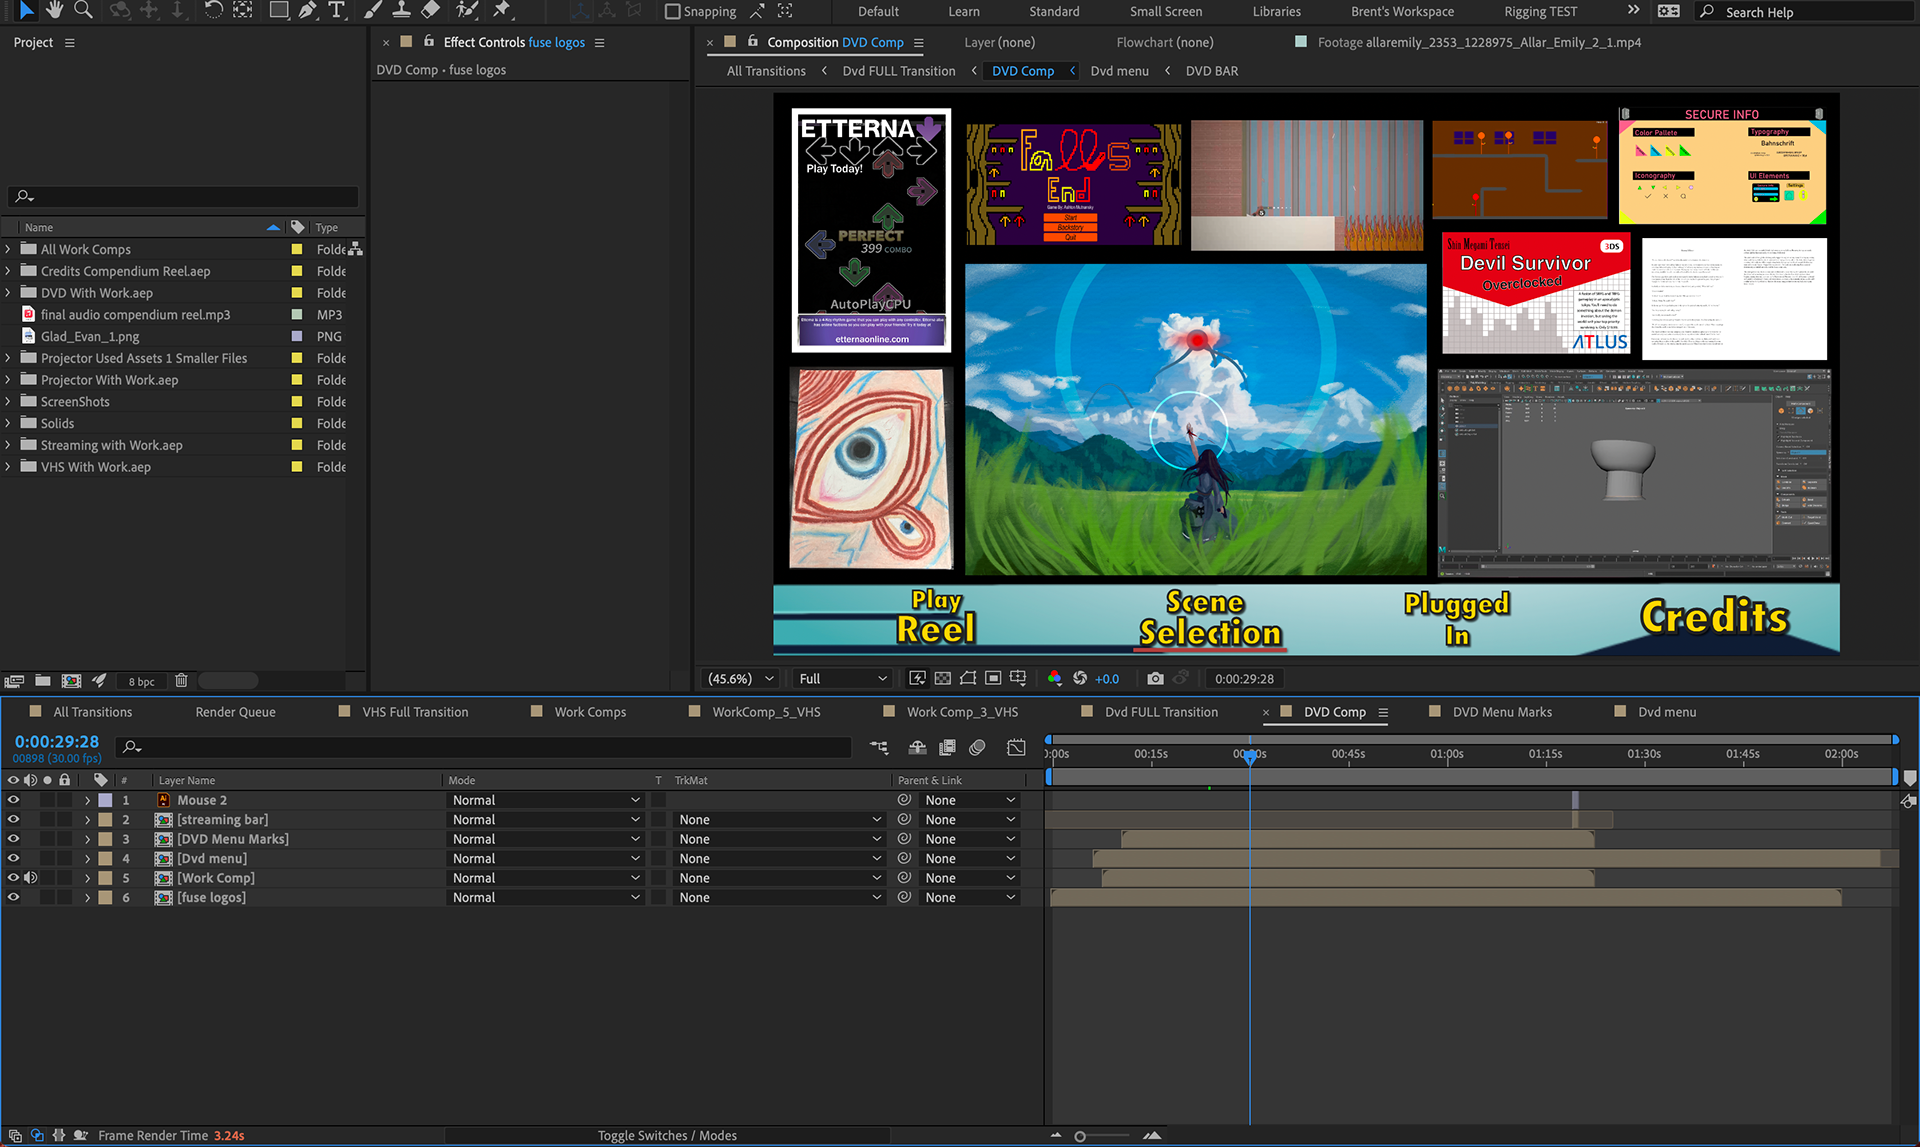Screen dimensions: 1920x1147
Task: Open the Graph Editor icon
Action: pyautogui.click(x=1016, y=747)
